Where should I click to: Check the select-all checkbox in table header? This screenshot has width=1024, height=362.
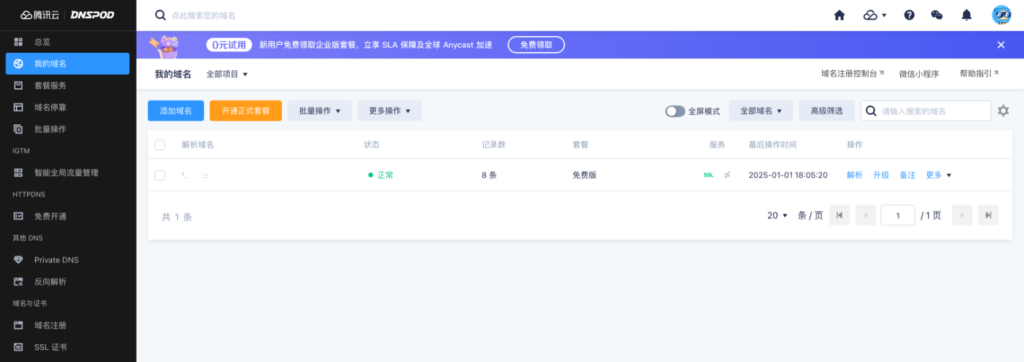(160, 144)
